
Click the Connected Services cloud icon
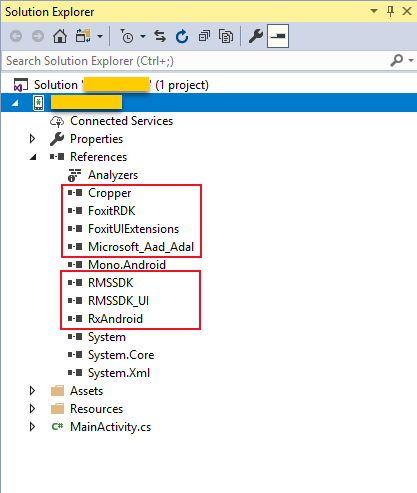[57, 121]
